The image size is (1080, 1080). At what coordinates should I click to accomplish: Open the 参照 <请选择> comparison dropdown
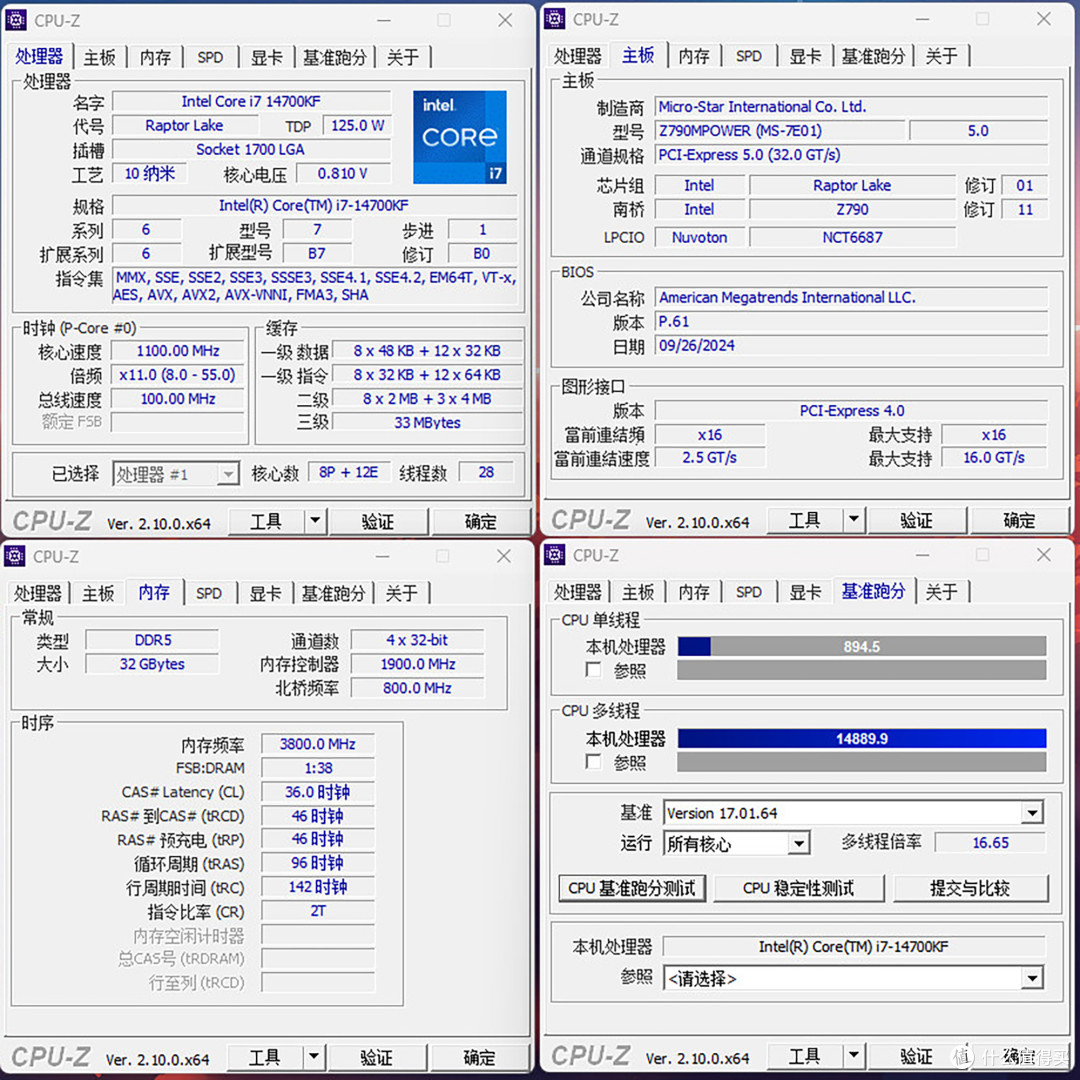[1033, 977]
